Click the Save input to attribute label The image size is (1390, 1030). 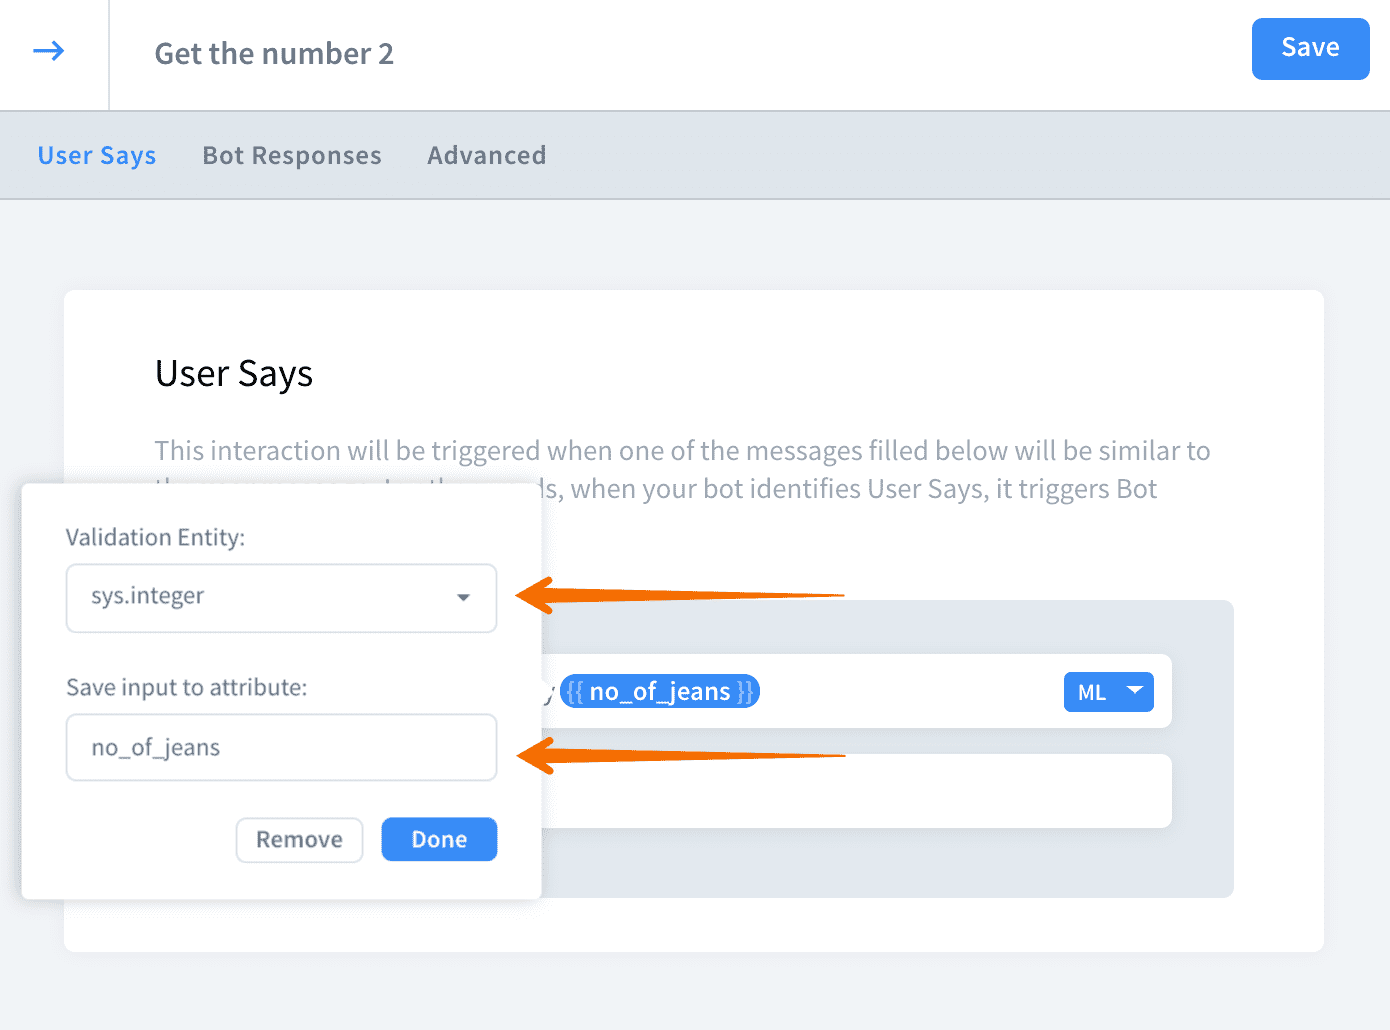[x=186, y=688]
